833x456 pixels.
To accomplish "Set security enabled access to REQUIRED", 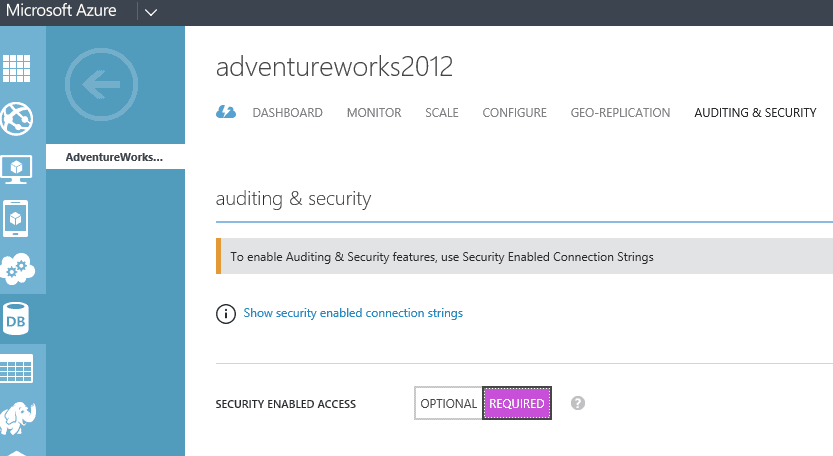I will 517,403.
